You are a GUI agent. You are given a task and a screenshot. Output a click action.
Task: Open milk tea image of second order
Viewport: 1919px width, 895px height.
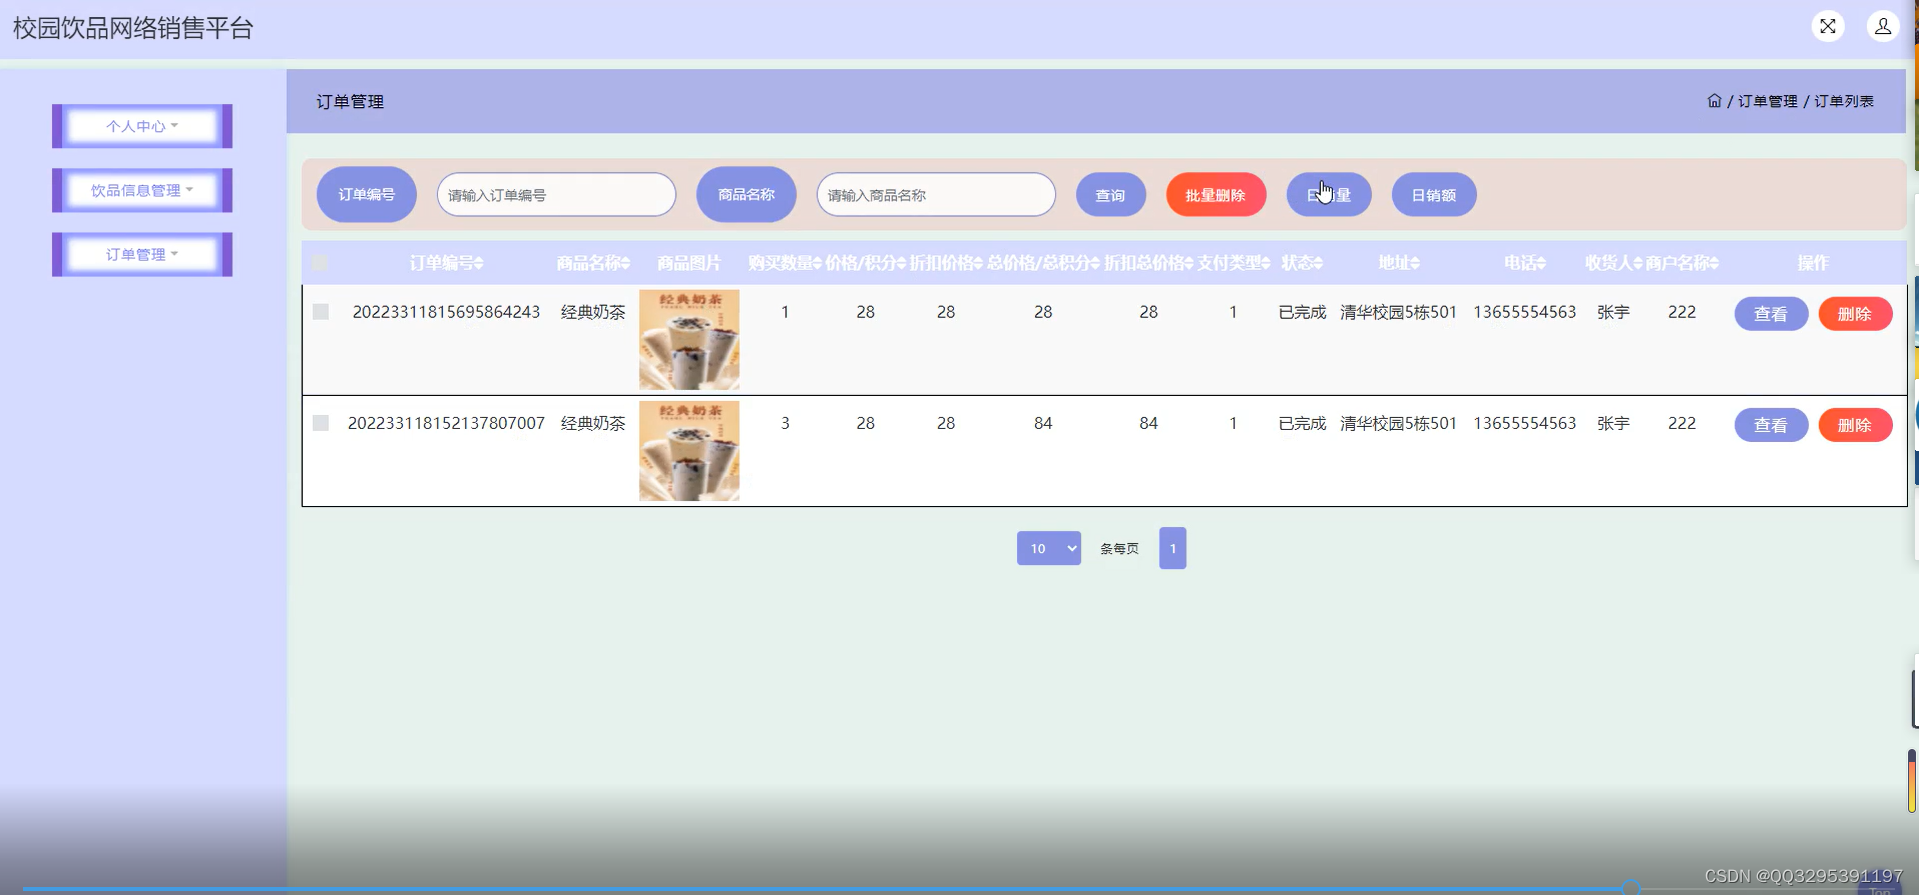point(689,451)
